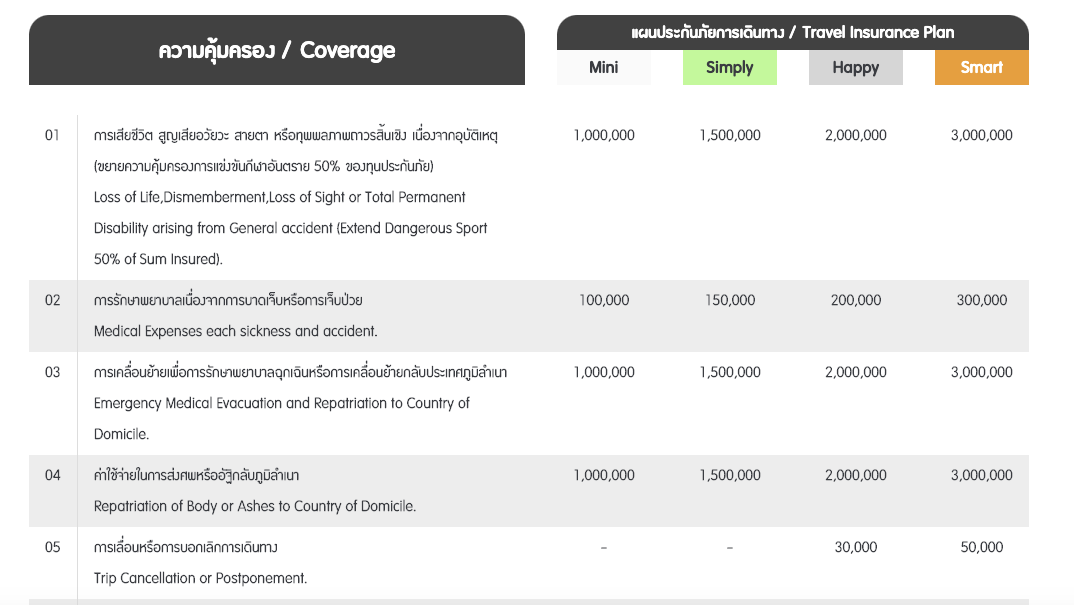The image size is (1074, 605).
Task: Open details for coverage row 03
Action: click(x=52, y=371)
